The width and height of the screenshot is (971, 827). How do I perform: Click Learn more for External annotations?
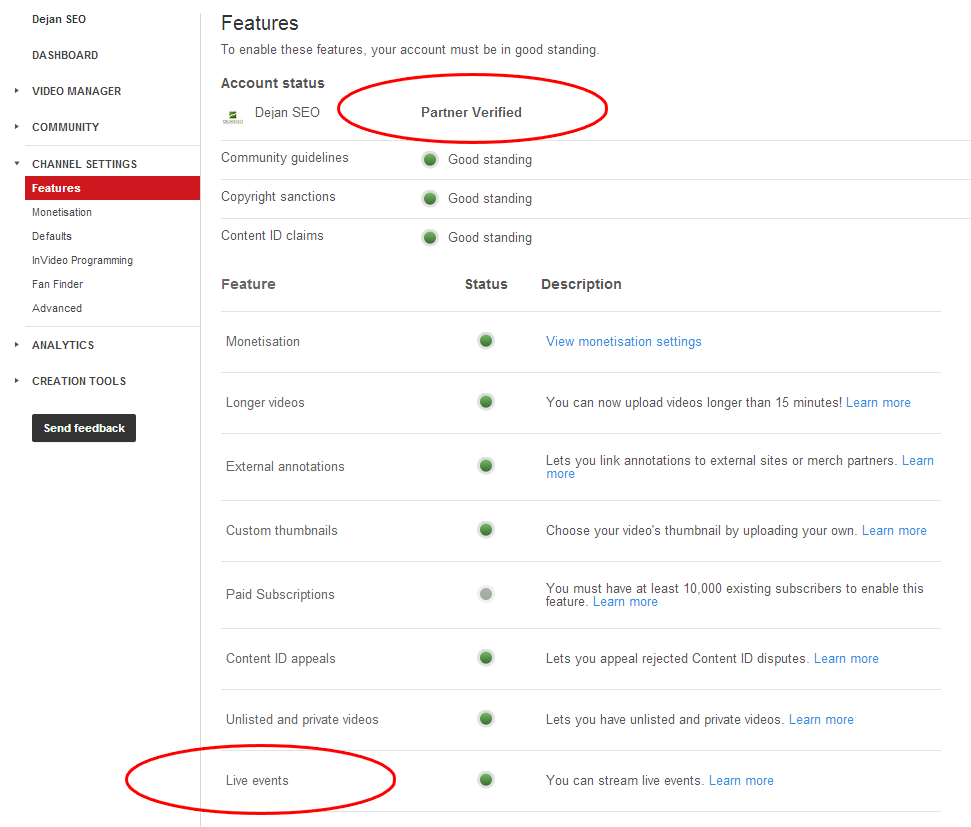[x=918, y=460]
